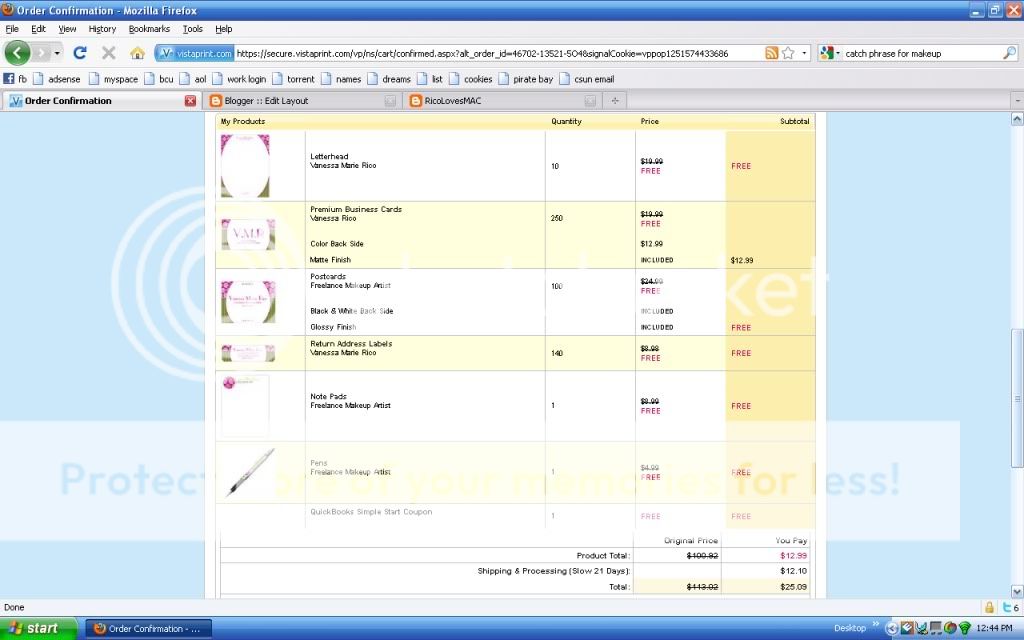
Task: Expand the Desktop toolbar chevron on taskbar
Action: coord(876,625)
